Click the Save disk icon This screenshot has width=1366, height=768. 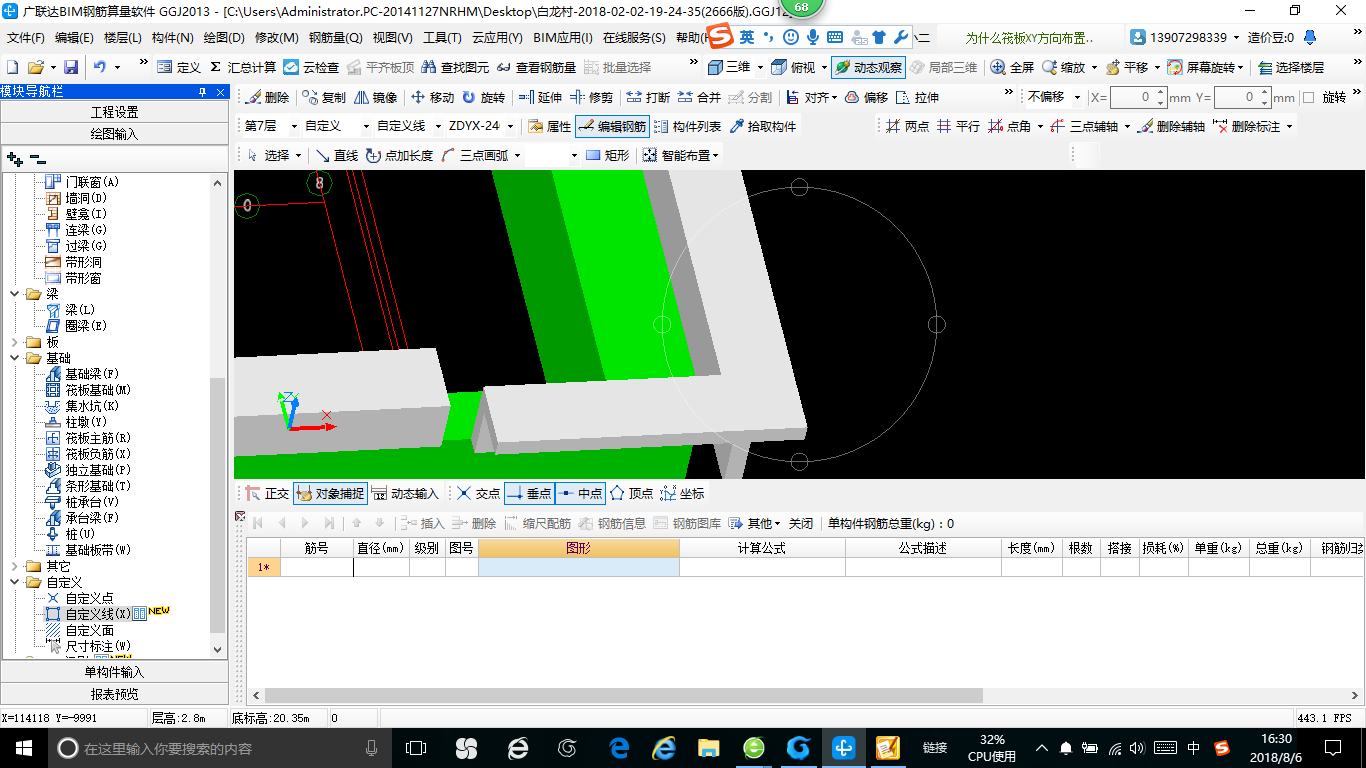71,67
